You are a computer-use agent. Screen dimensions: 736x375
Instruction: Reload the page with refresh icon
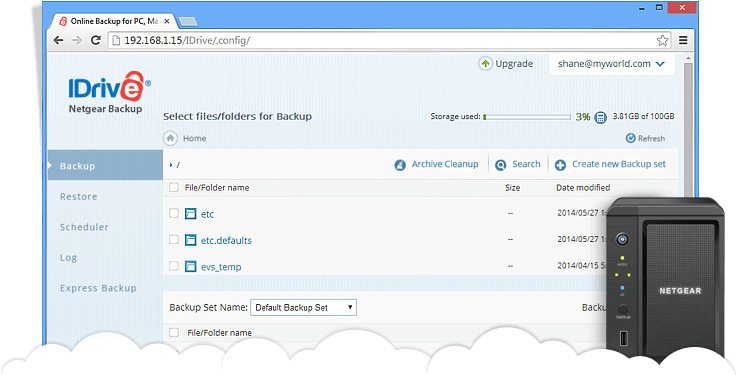tap(95, 40)
